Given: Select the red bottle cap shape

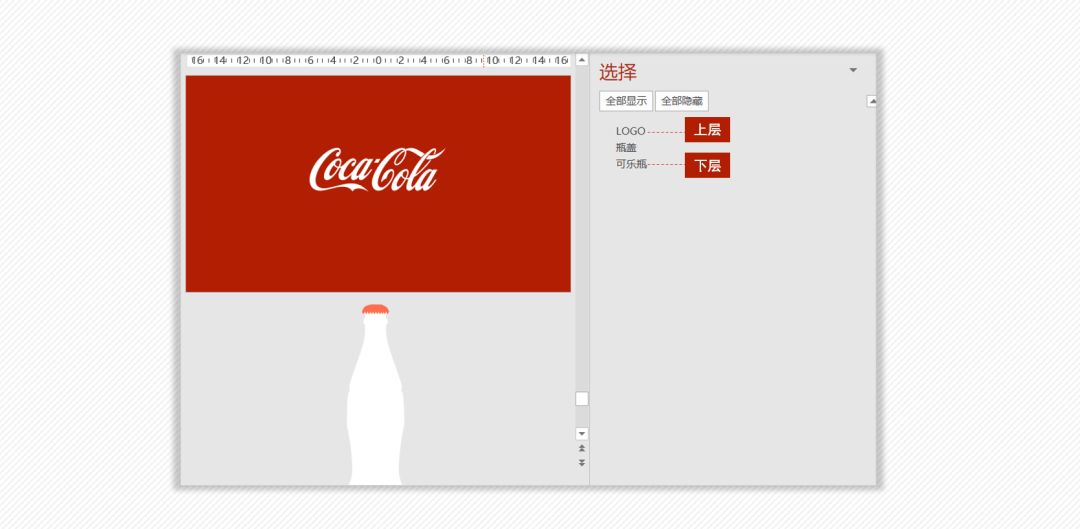Looking at the screenshot, I should [x=375, y=310].
